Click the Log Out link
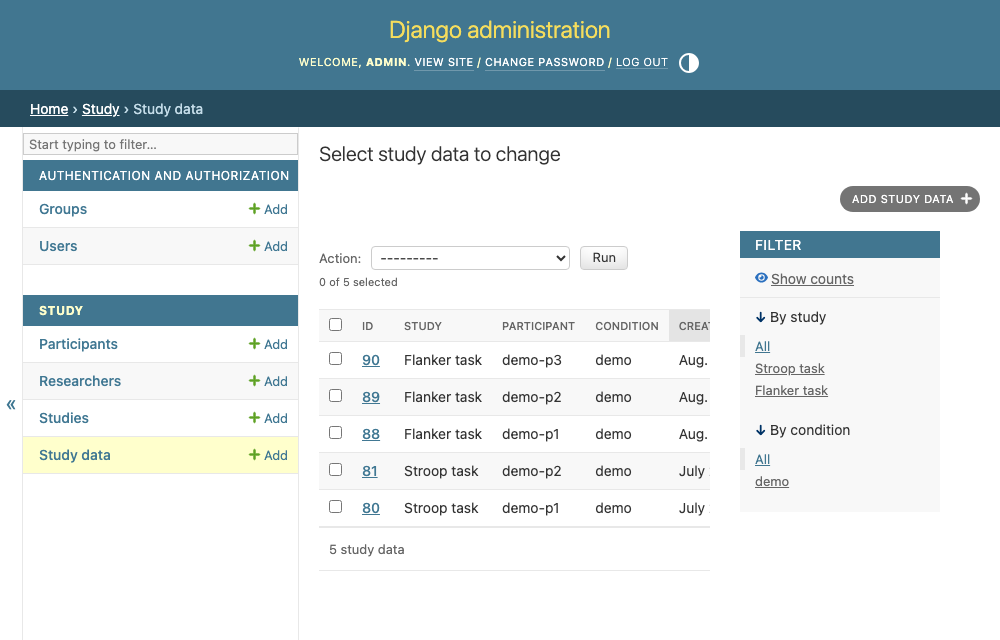Screen dimensions: 1000x640 pyautogui.click(x=642, y=62)
